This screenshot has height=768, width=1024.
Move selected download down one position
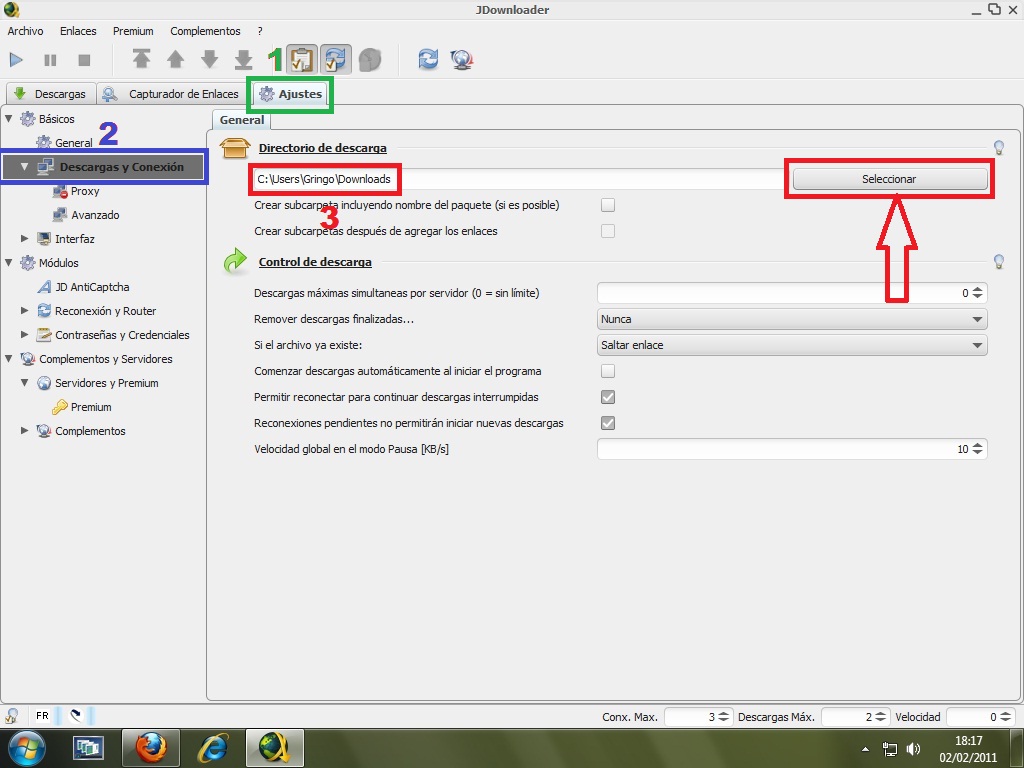click(x=210, y=59)
